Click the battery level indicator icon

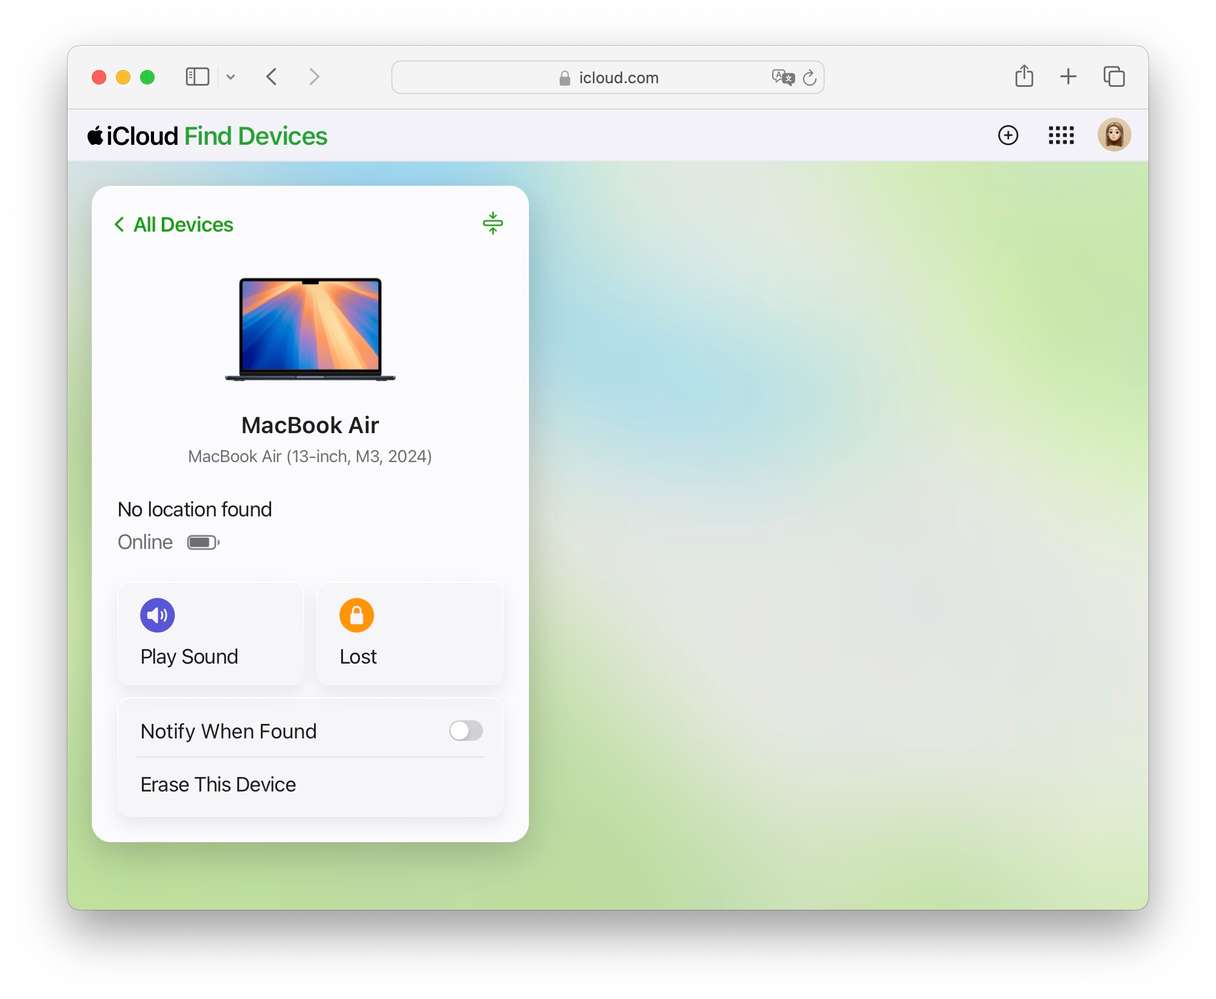point(203,542)
